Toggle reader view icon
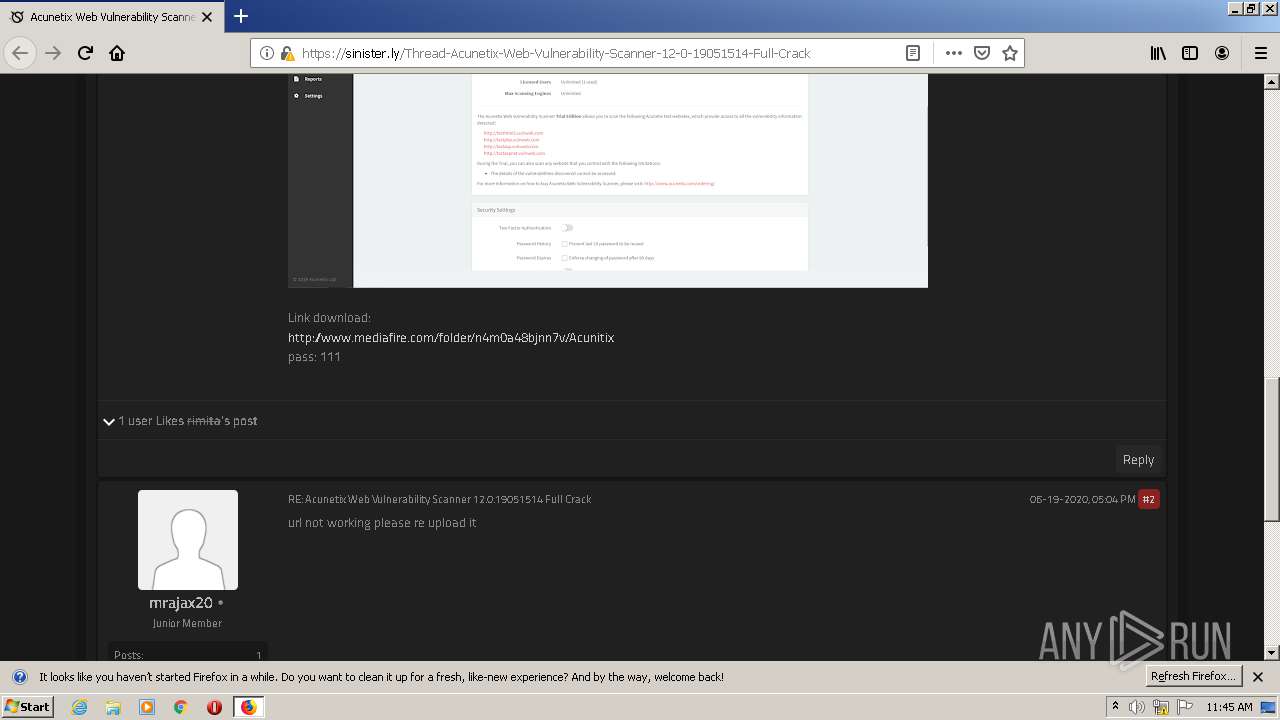Viewport: 1280px width, 720px height. point(913,53)
